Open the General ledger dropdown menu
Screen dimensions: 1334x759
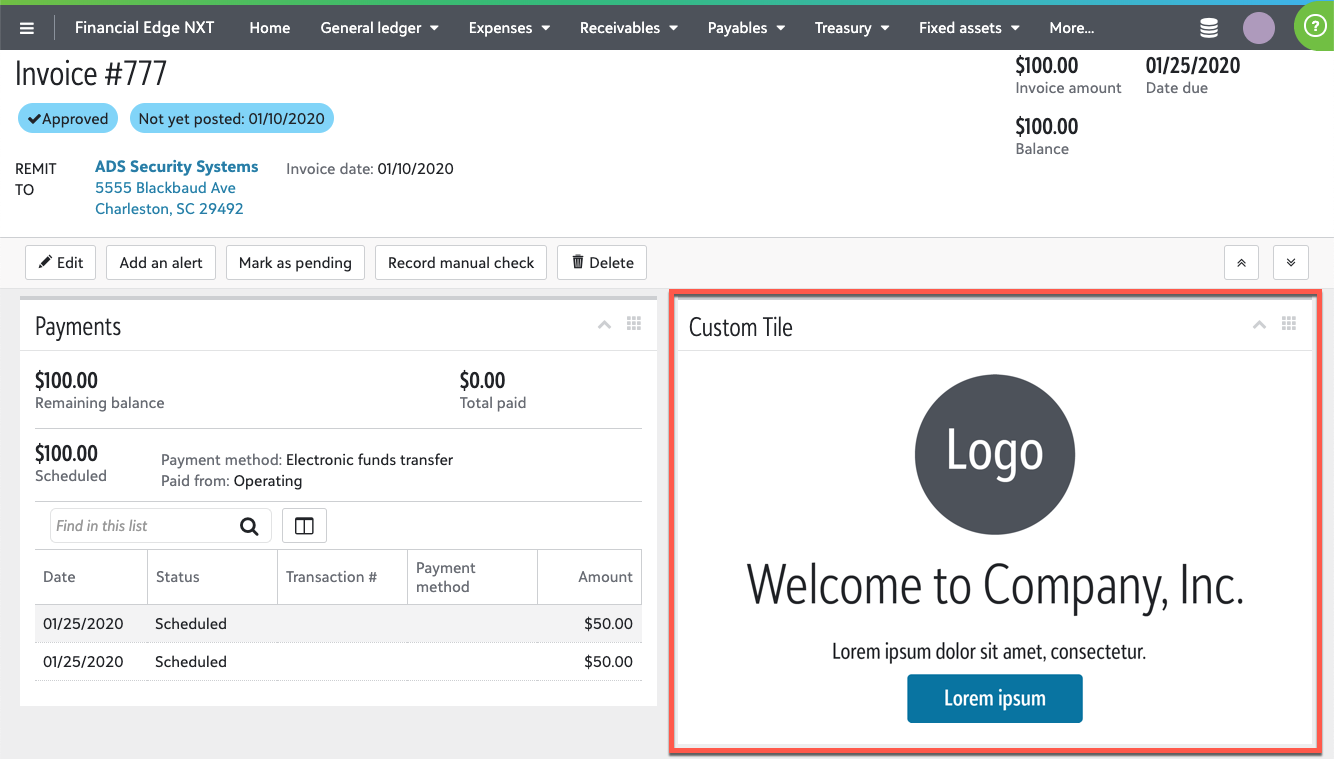379,28
